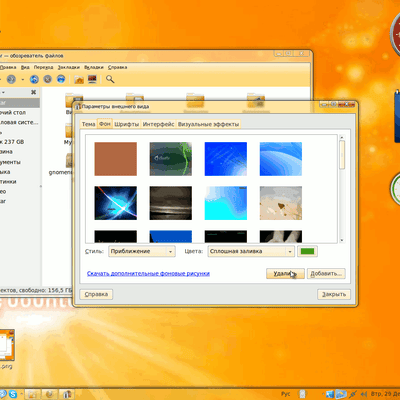Click the Справка button in appearance dialog
This screenshot has height=400, width=400.
96,294
